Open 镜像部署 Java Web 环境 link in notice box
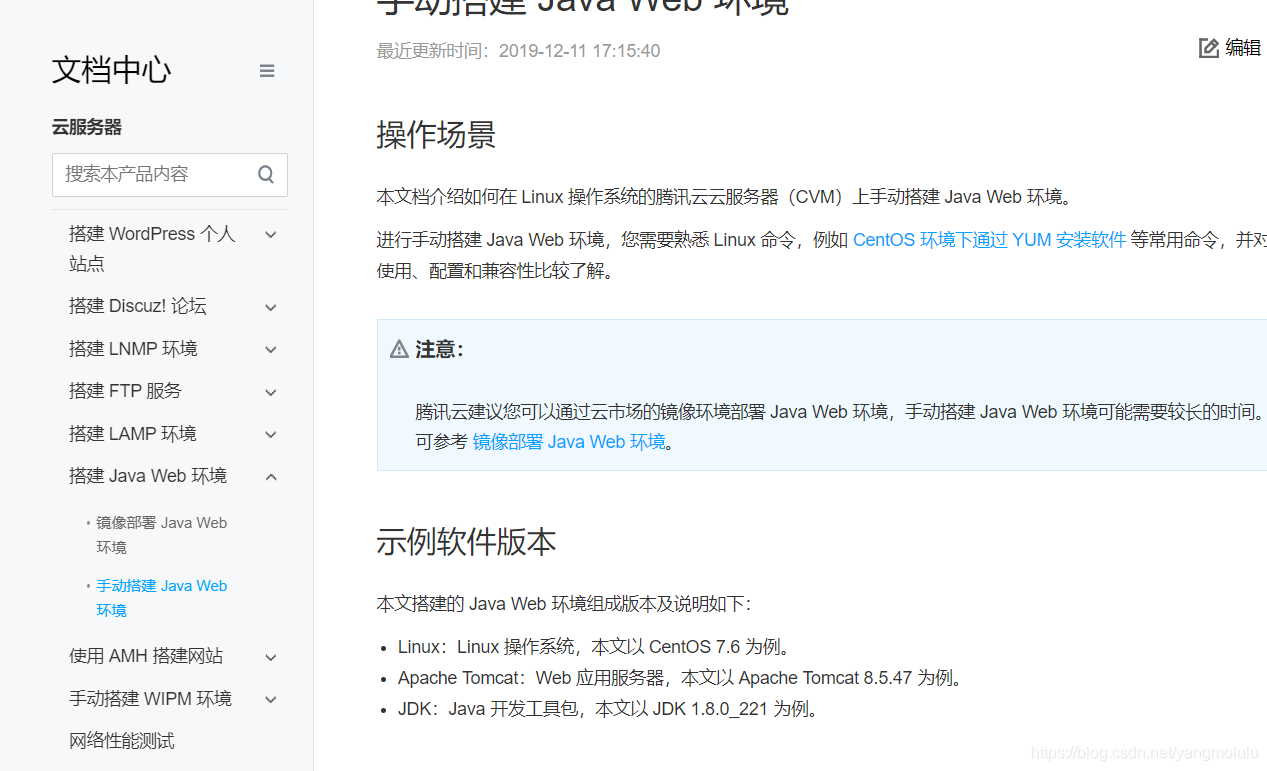1267x771 pixels. 568,441
